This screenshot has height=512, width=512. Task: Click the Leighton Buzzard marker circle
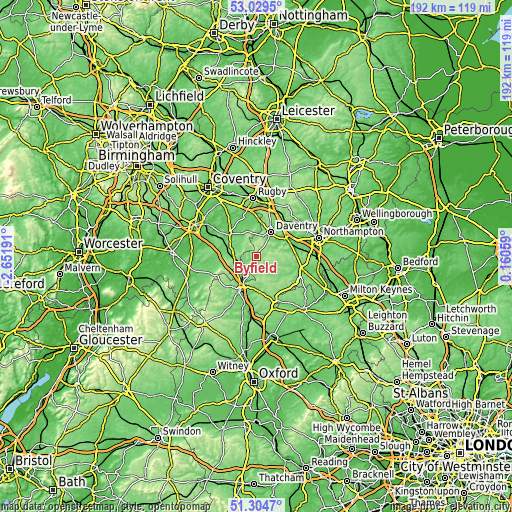[363, 333]
